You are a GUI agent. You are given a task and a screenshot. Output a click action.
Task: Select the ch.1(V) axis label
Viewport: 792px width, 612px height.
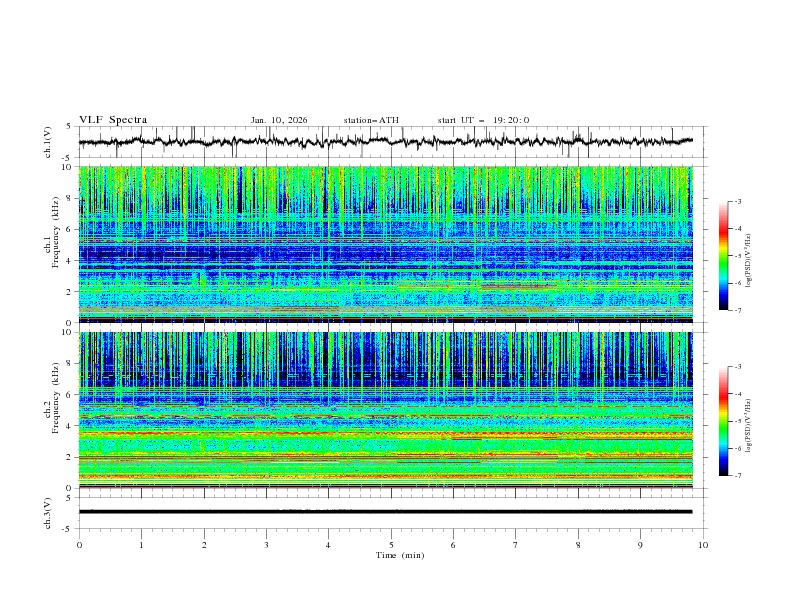pos(48,142)
